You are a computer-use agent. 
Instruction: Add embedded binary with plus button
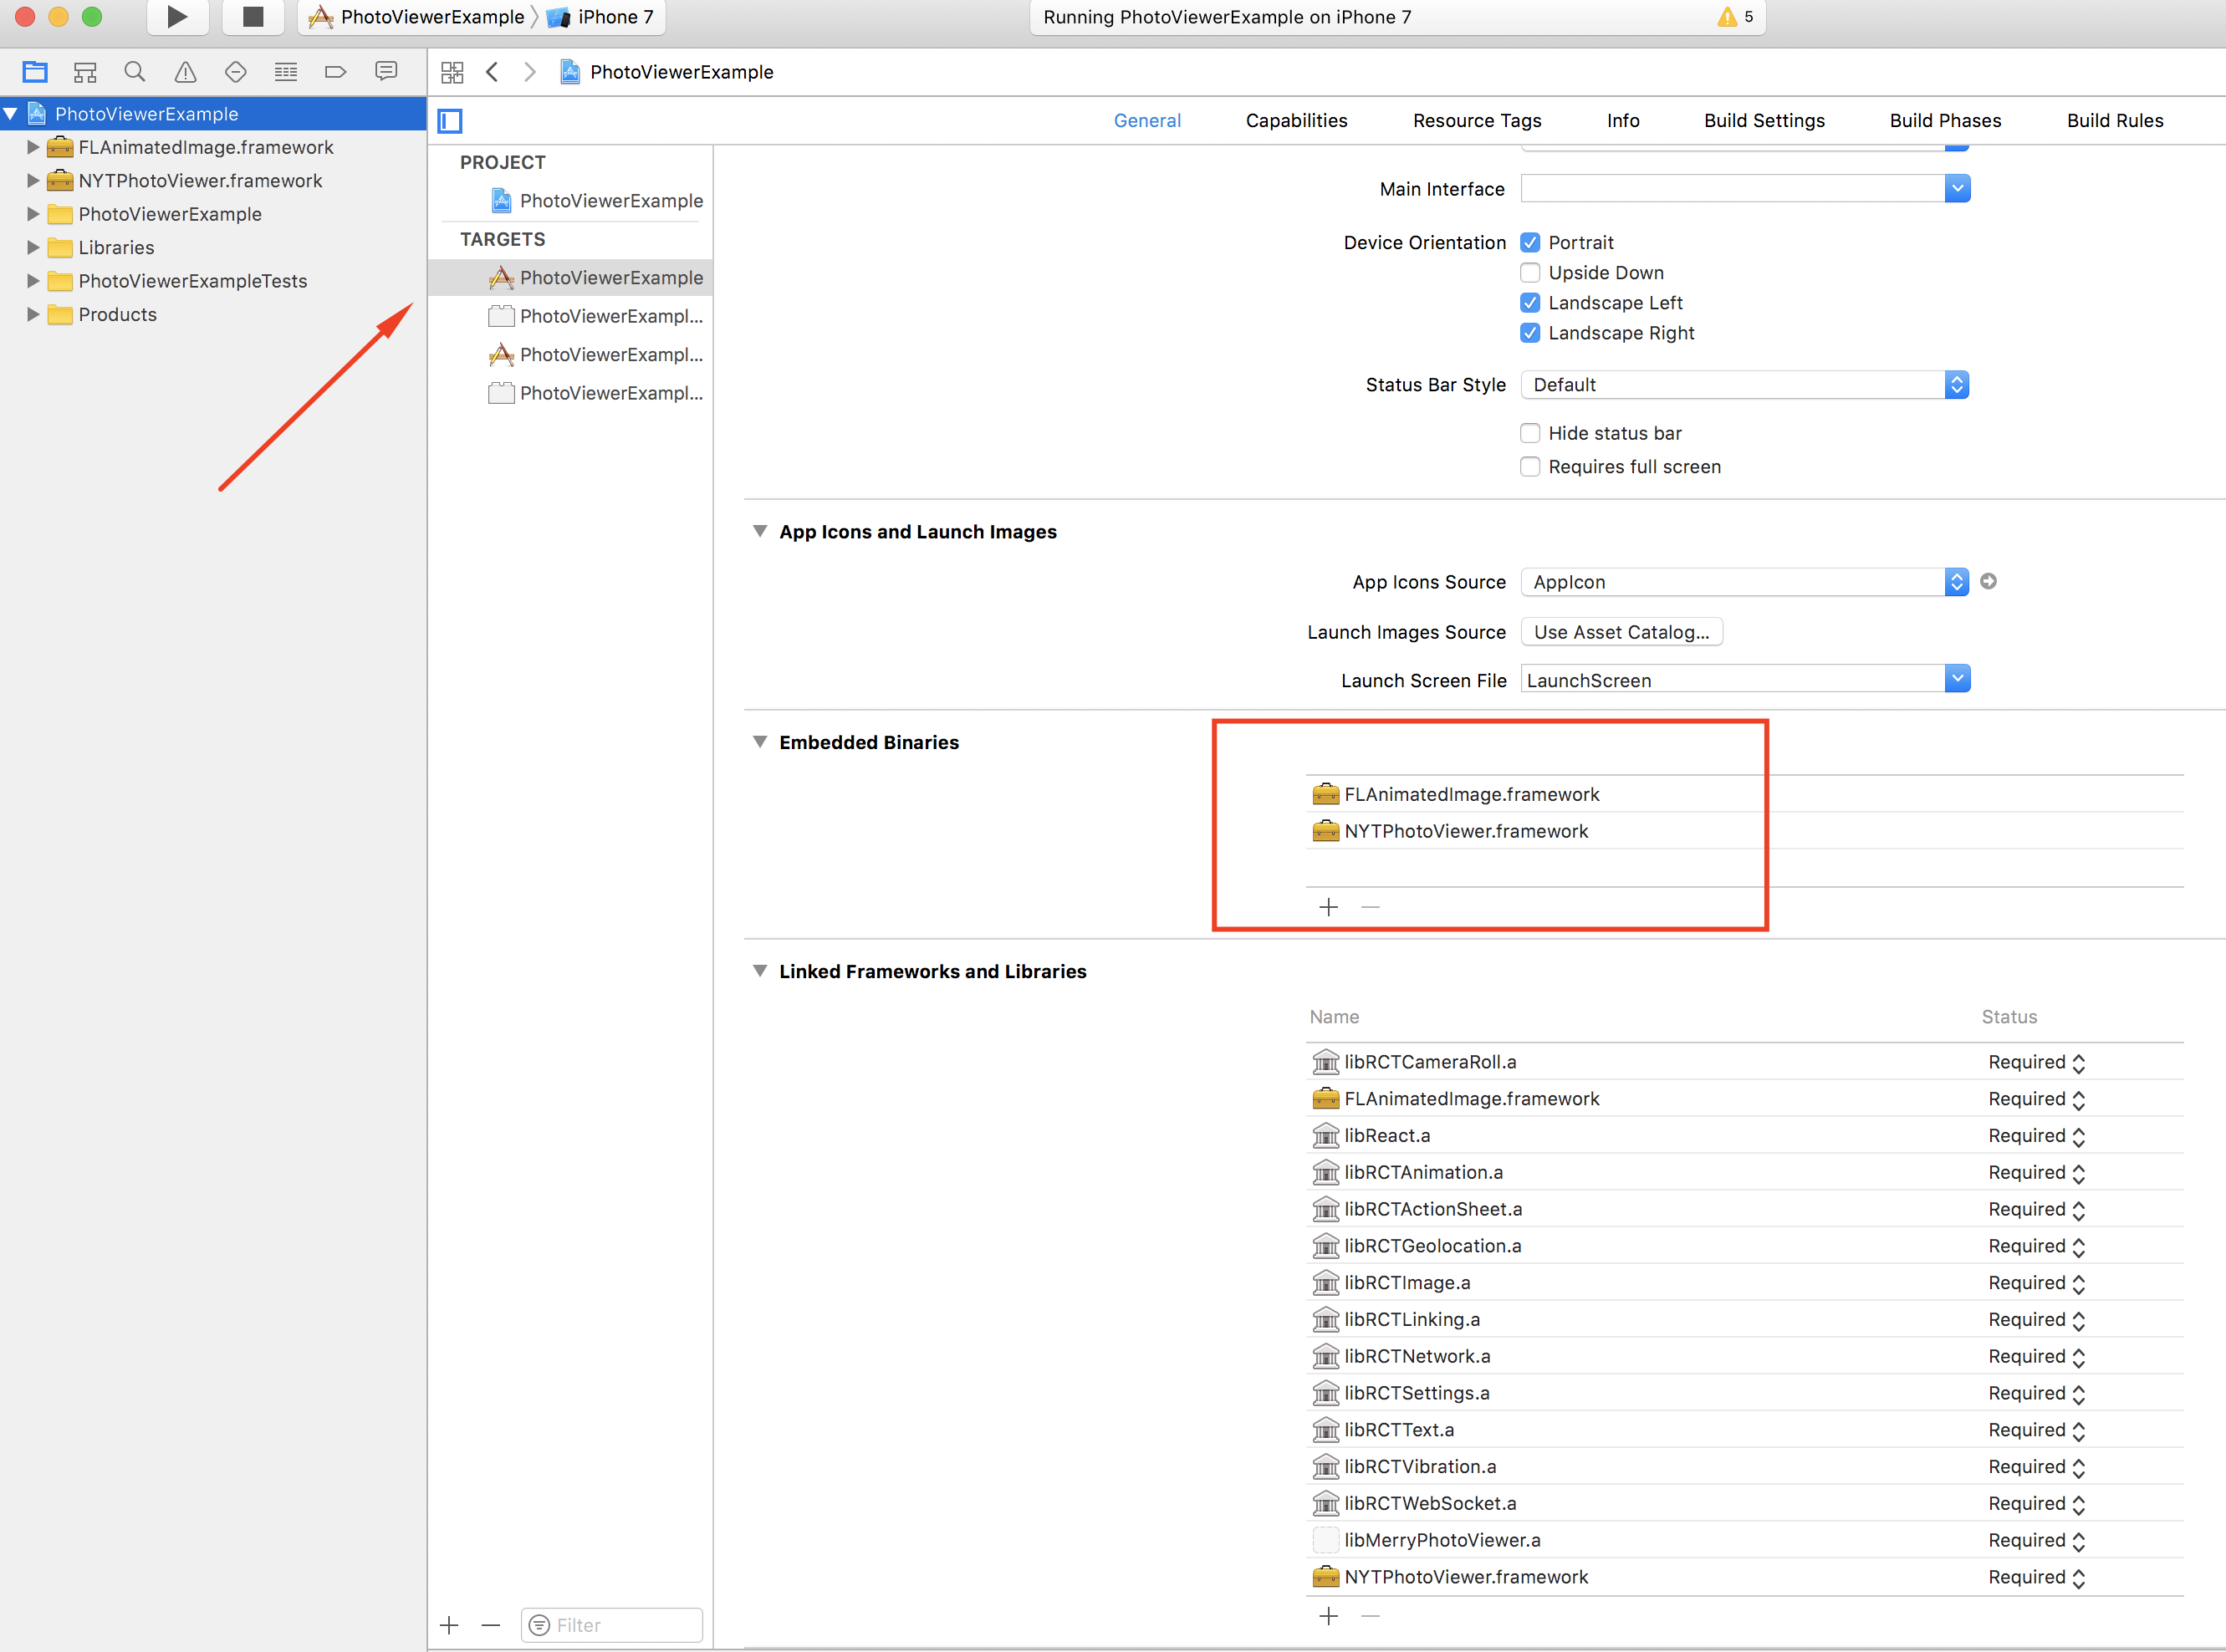pyautogui.click(x=1328, y=907)
